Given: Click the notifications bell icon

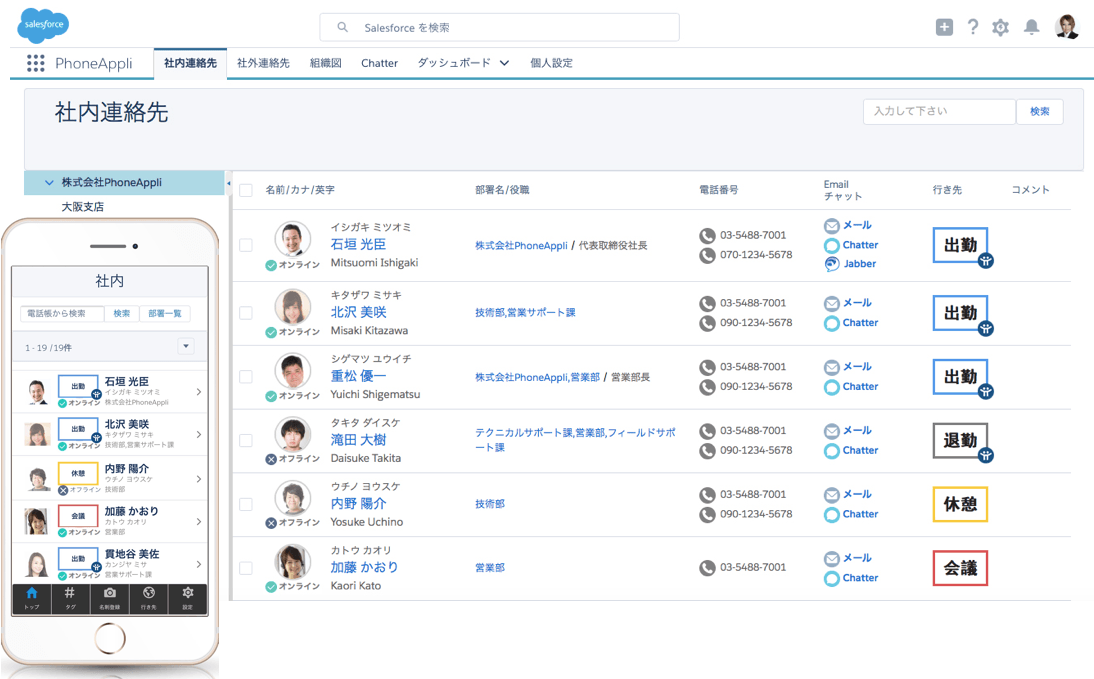Looking at the screenshot, I should pos(1031,28).
